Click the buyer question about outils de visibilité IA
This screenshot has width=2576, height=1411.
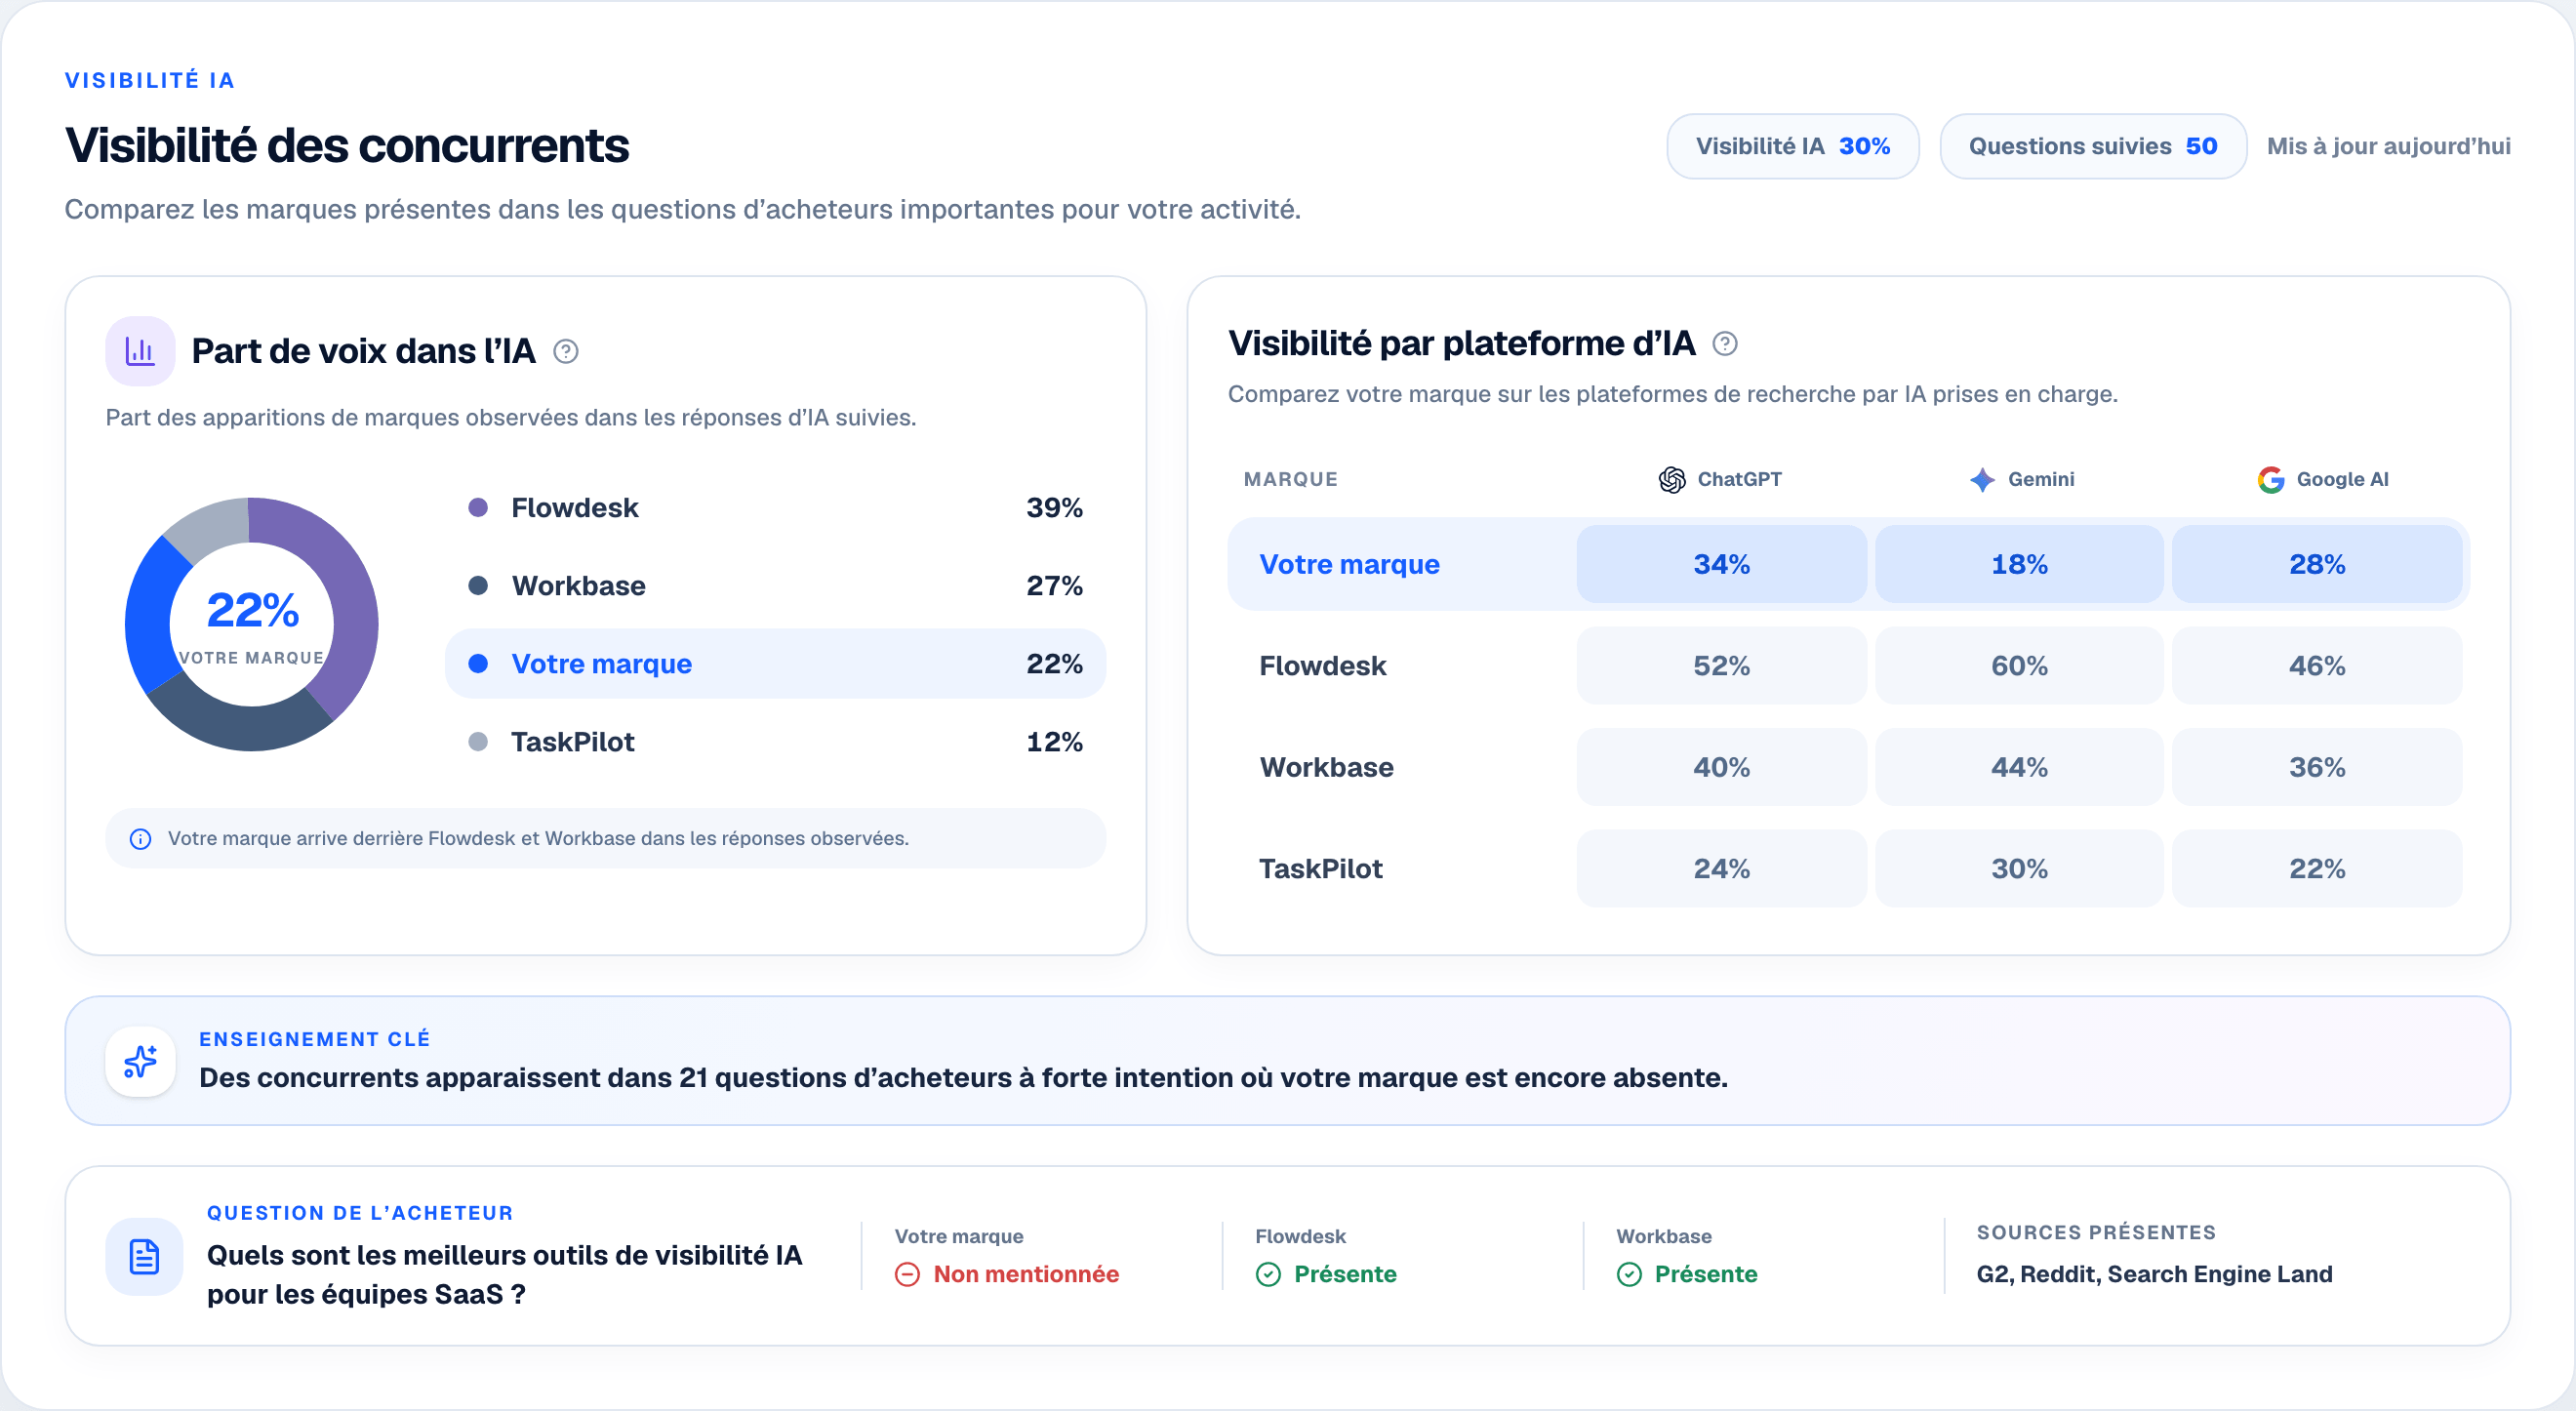pos(505,1275)
